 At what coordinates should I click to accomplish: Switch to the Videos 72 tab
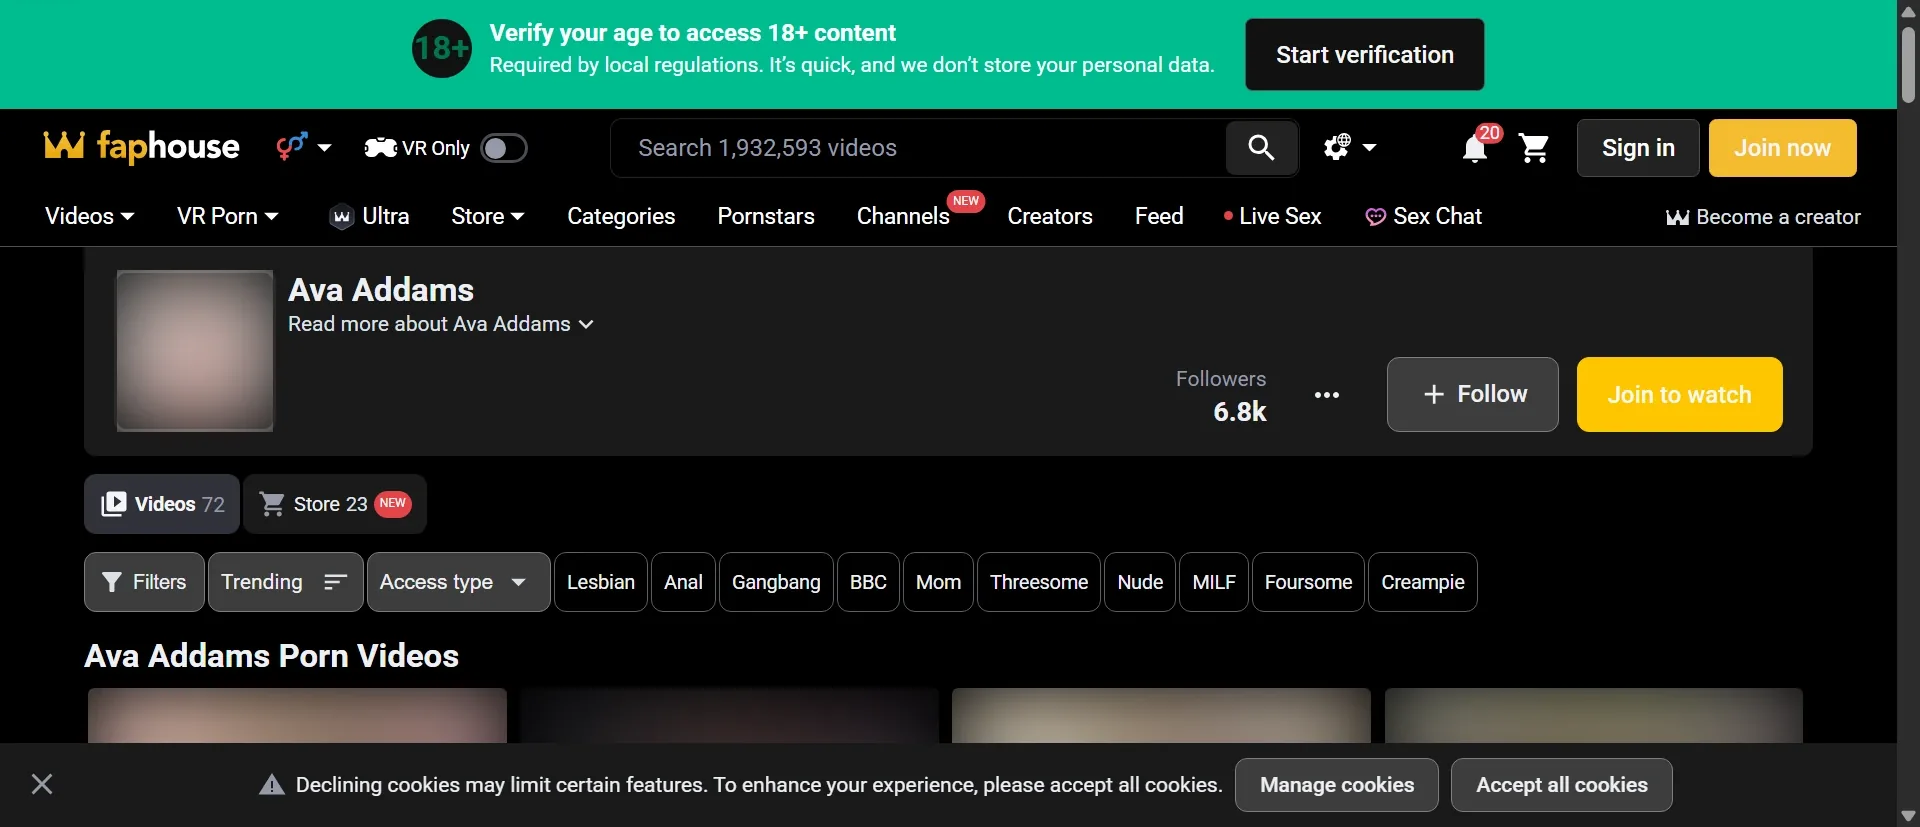tap(162, 504)
